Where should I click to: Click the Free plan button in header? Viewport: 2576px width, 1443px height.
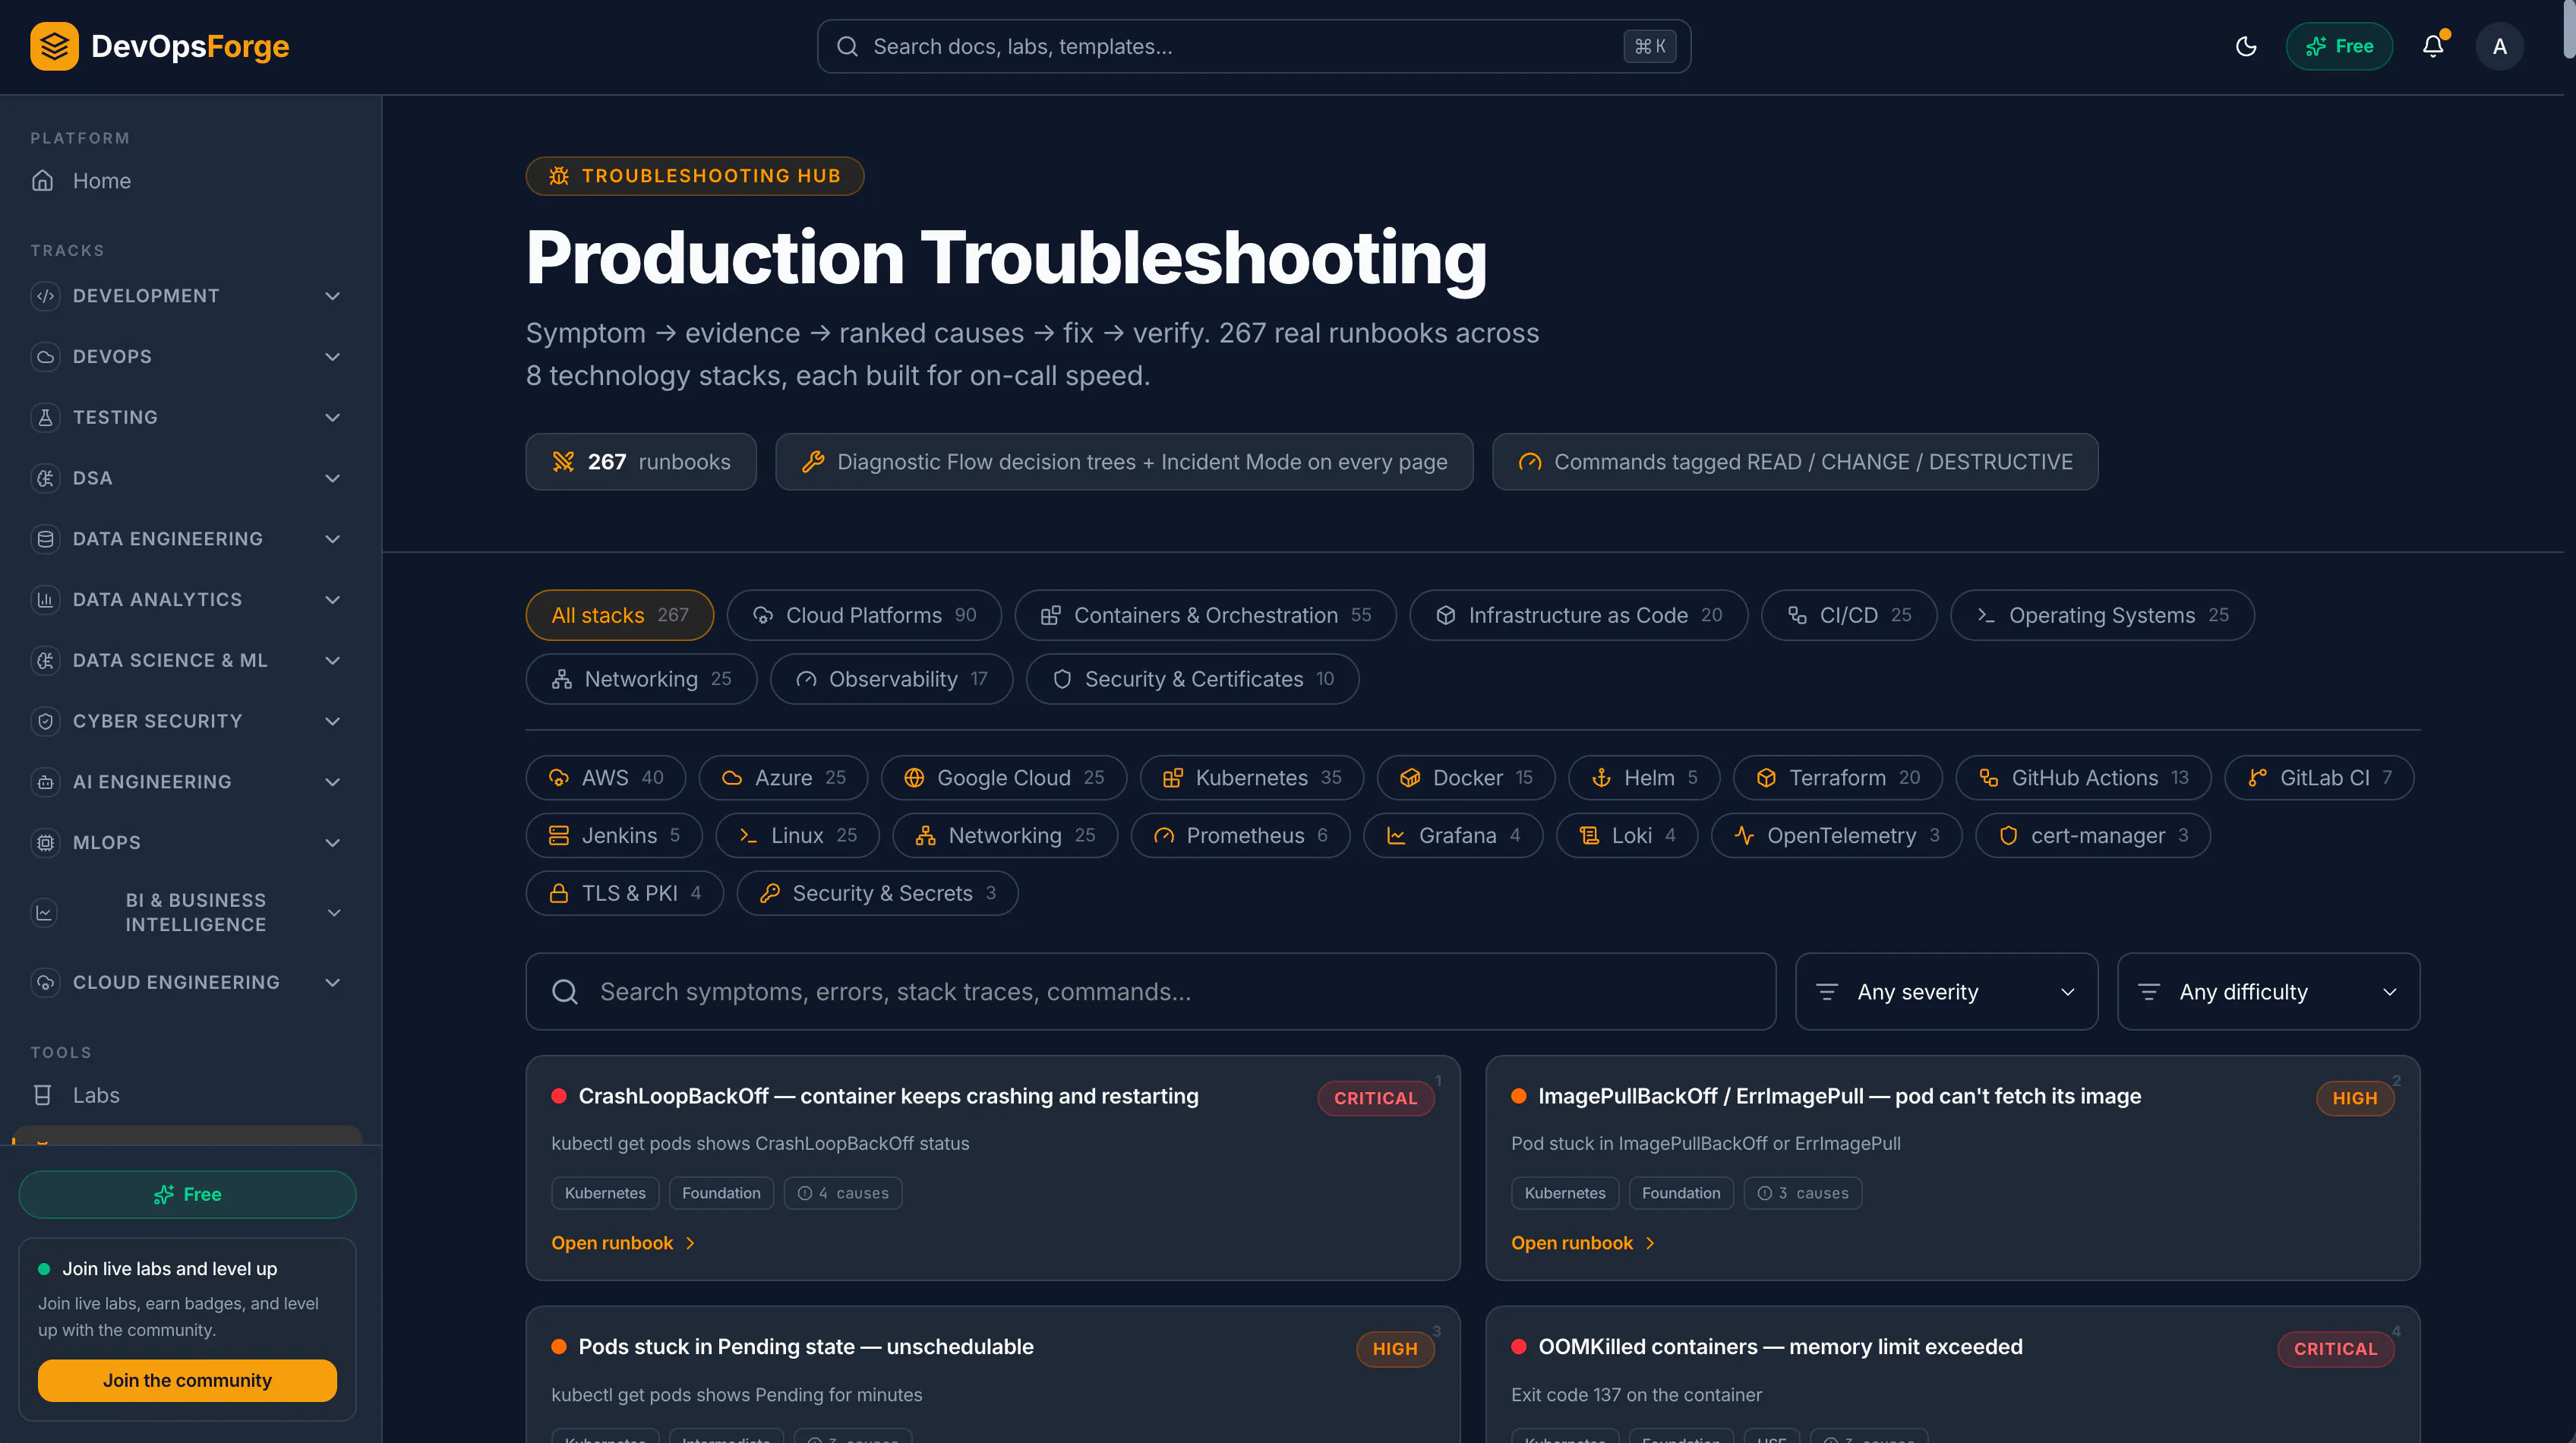[2339, 46]
